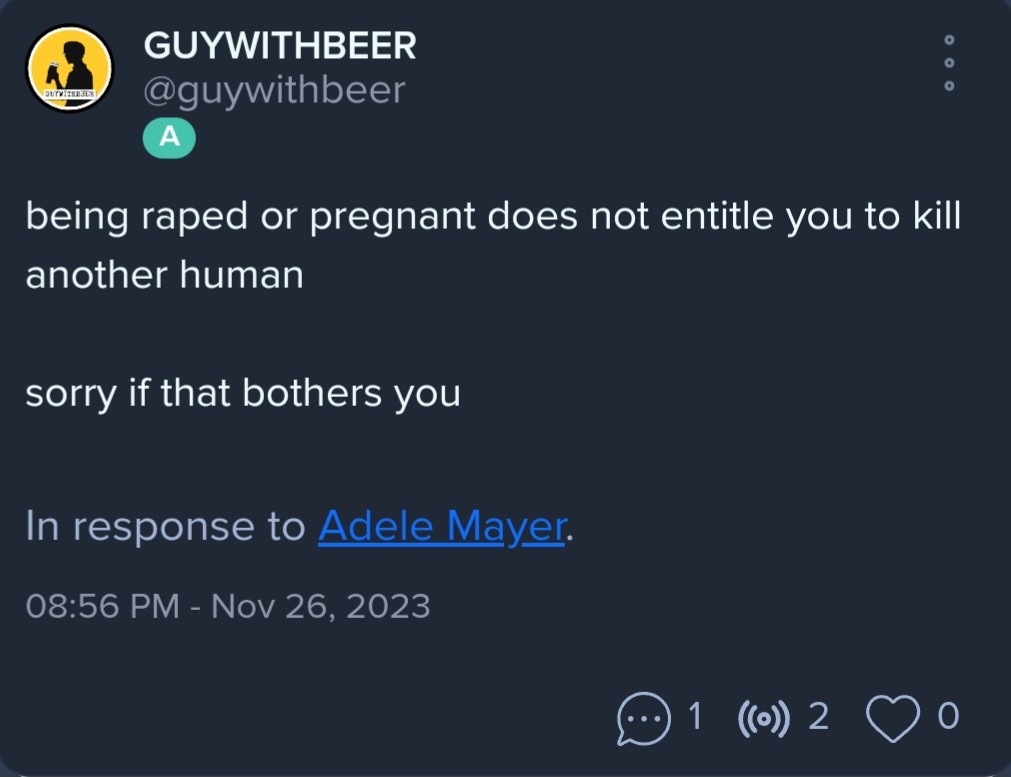
Task: Click the like count showing 0
Action: (x=948, y=716)
